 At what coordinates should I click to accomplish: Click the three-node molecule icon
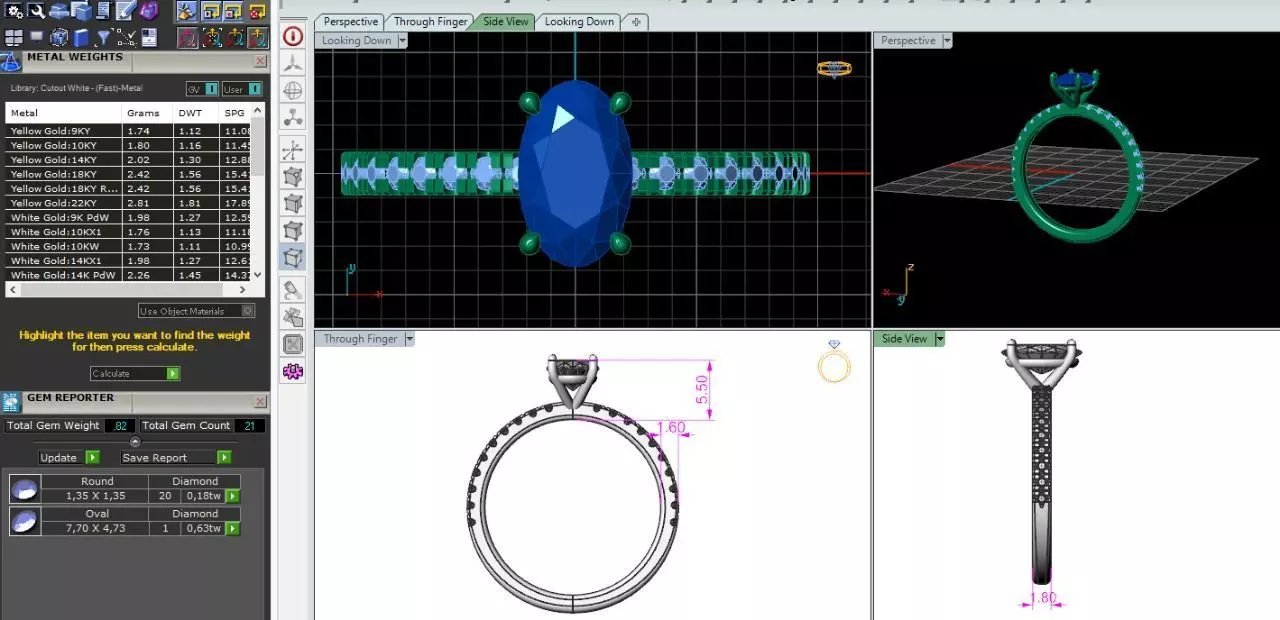coord(293,117)
